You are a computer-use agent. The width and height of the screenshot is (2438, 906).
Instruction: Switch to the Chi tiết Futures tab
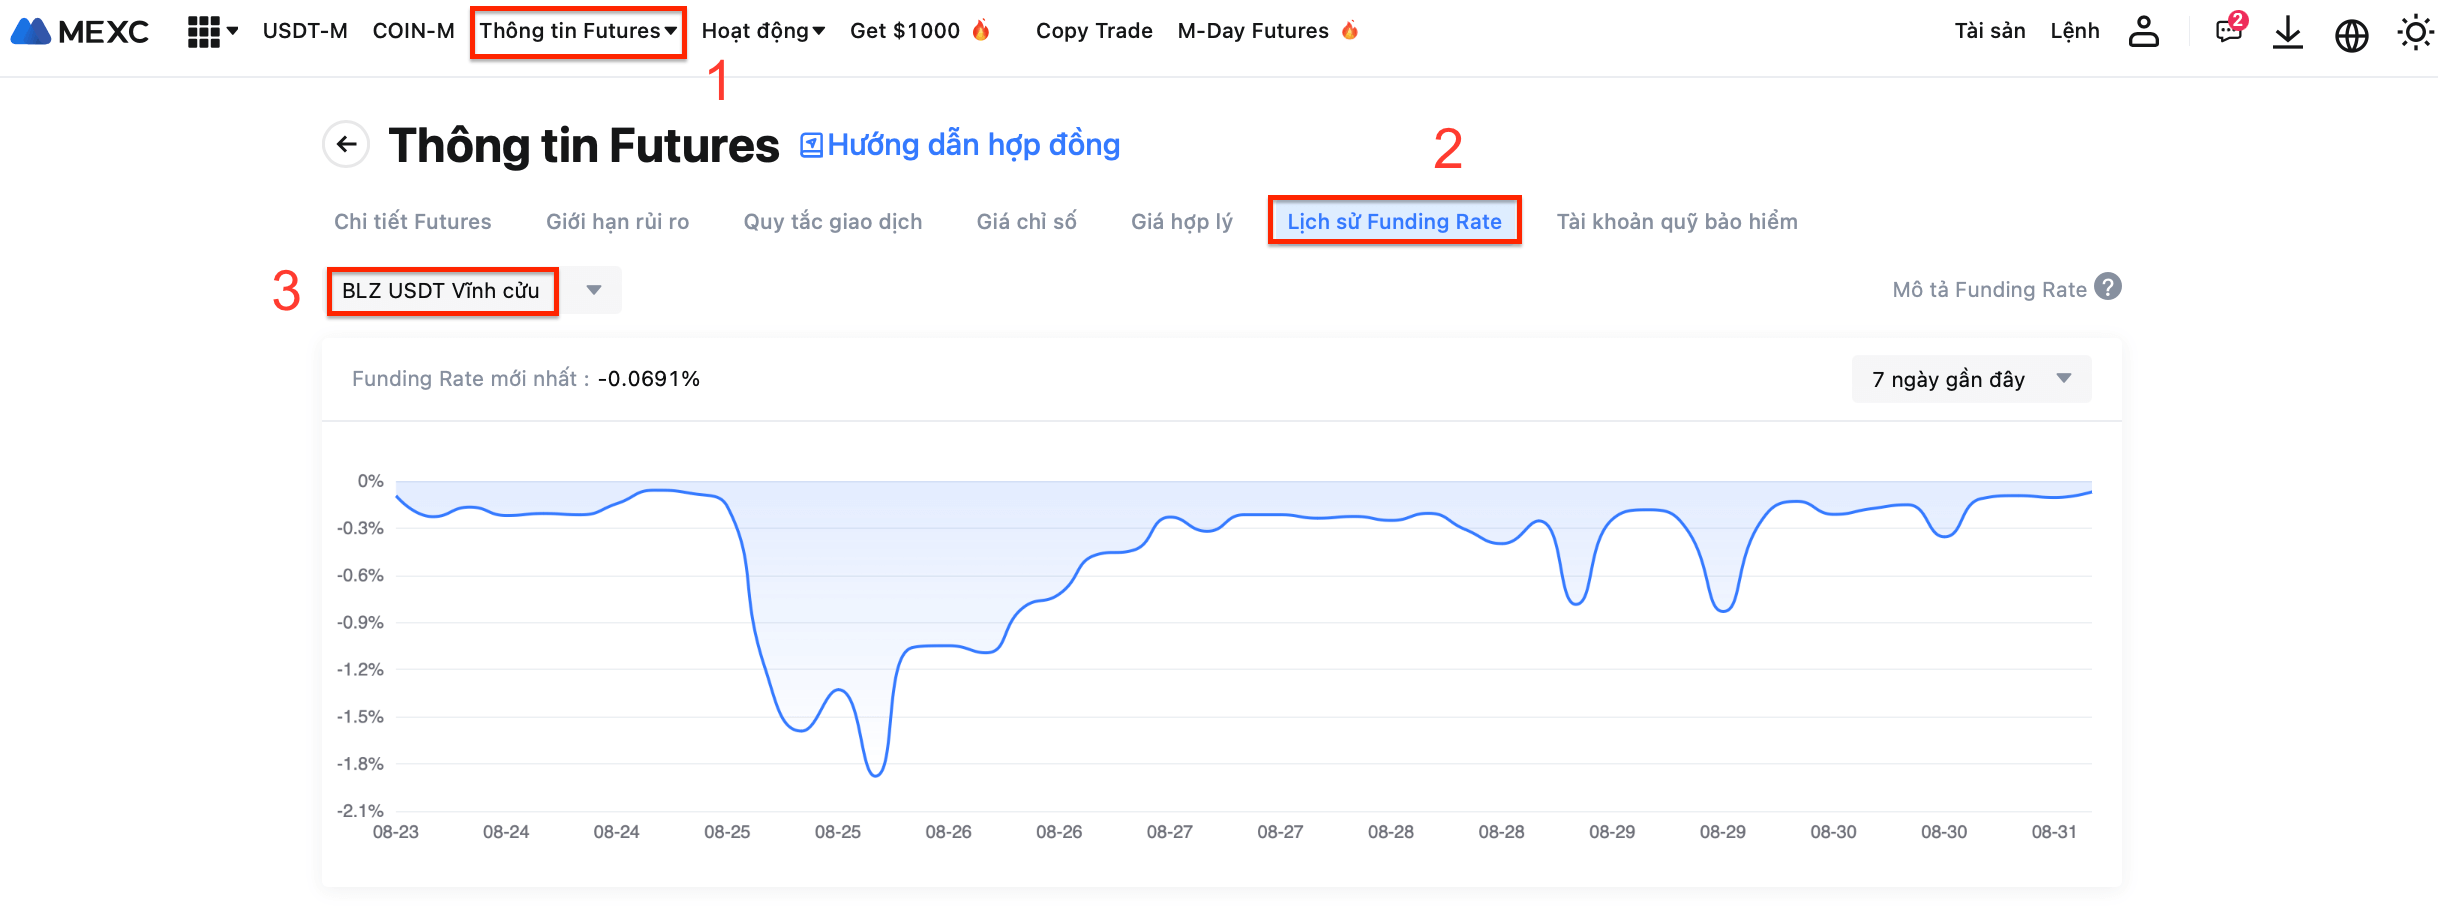point(412,221)
